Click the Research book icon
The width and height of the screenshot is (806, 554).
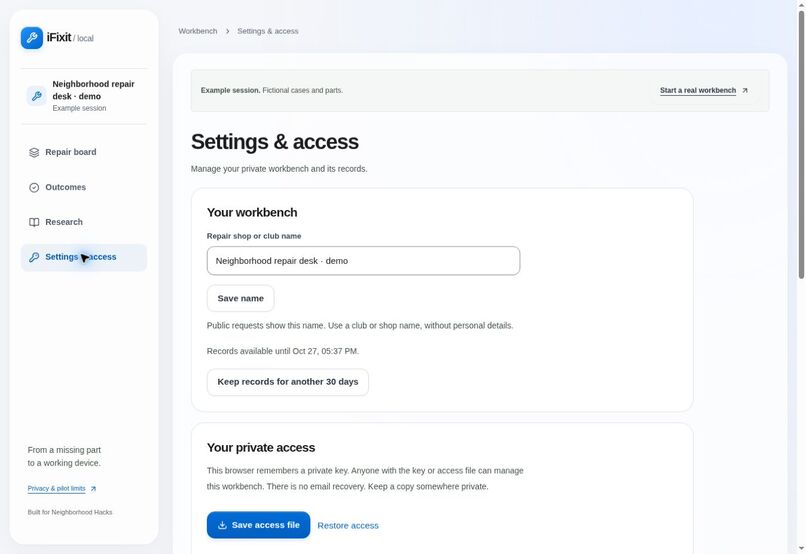[x=34, y=222]
